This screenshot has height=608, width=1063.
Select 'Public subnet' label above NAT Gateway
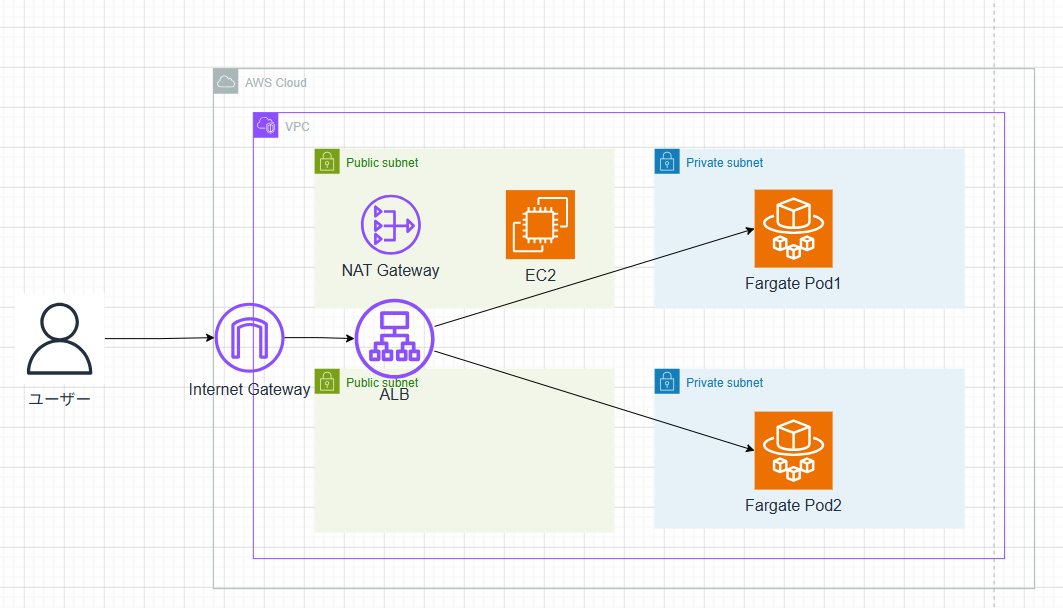click(x=382, y=163)
